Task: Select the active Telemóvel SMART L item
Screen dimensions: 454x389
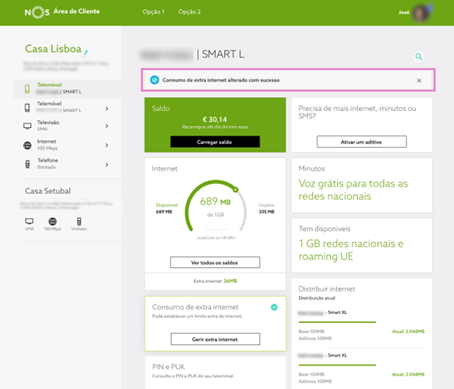Action: click(x=67, y=89)
